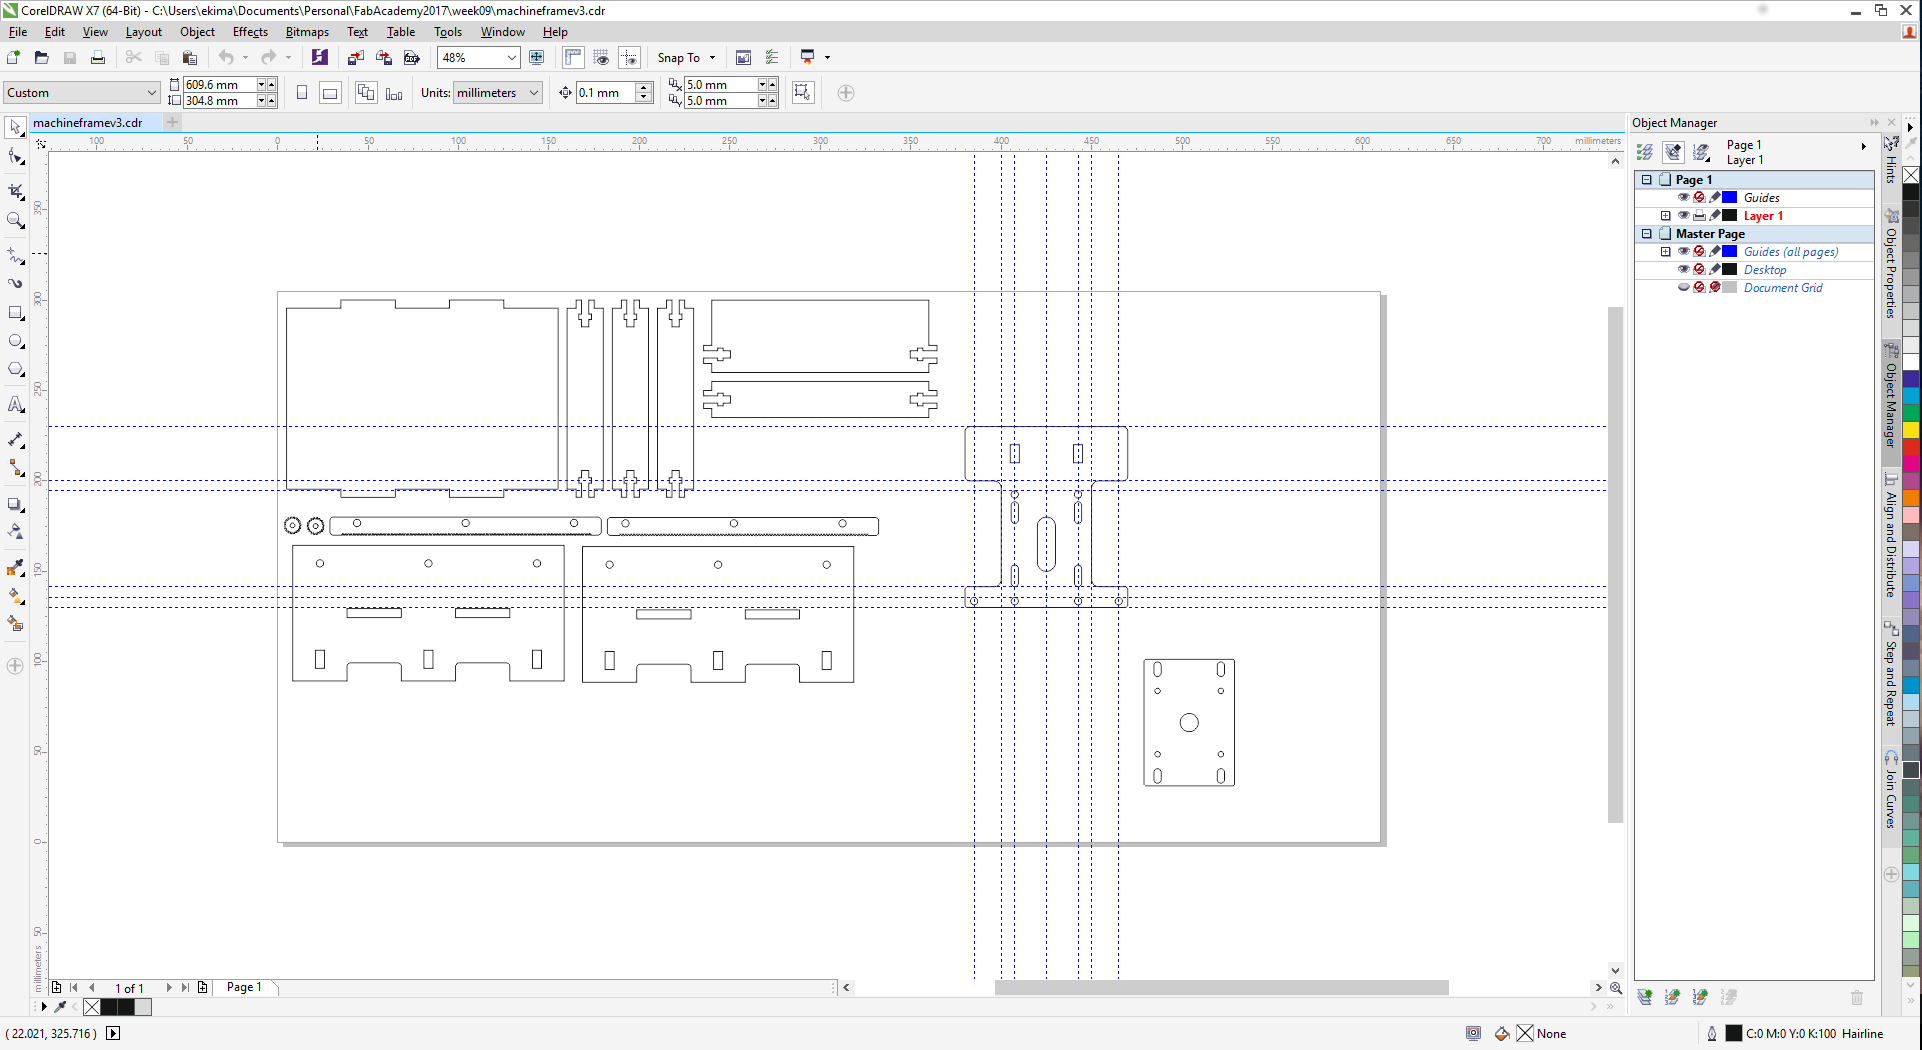Screen dimensions: 1922x1050
Task: Click the New document icon
Action: point(14,57)
